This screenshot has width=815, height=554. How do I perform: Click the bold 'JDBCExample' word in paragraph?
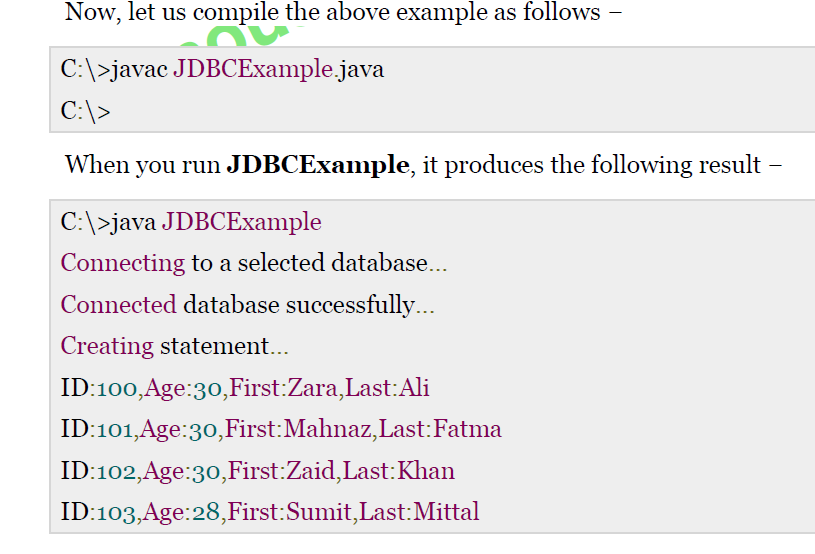[x=317, y=165]
